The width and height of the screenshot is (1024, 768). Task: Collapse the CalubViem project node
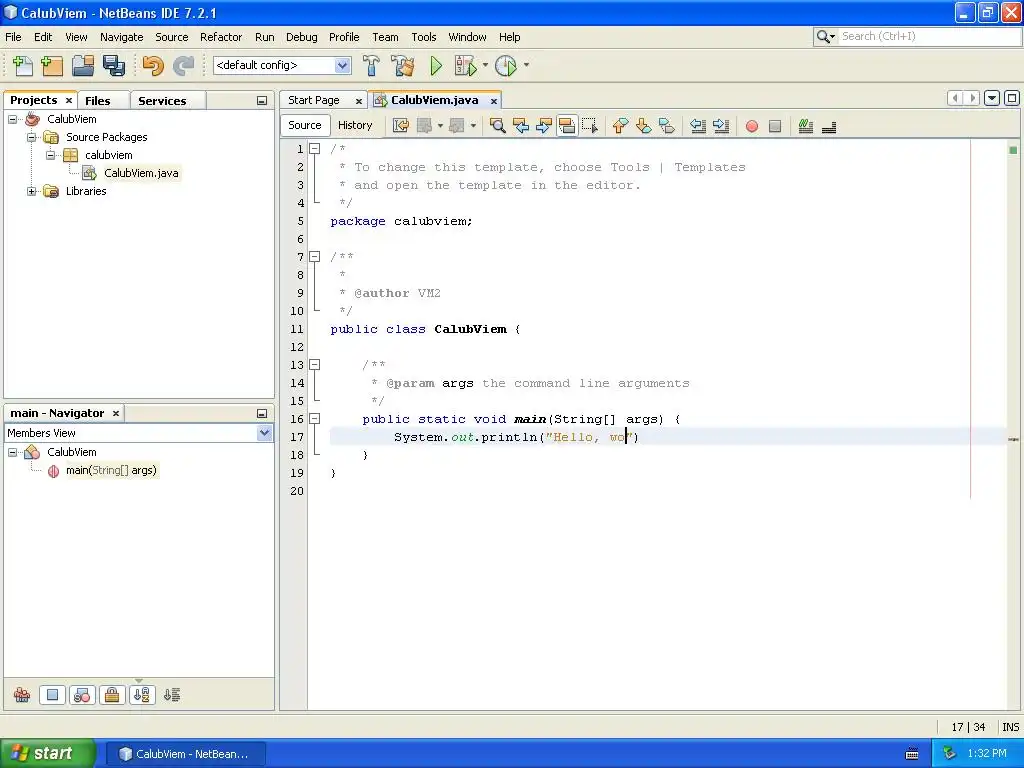(12, 120)
